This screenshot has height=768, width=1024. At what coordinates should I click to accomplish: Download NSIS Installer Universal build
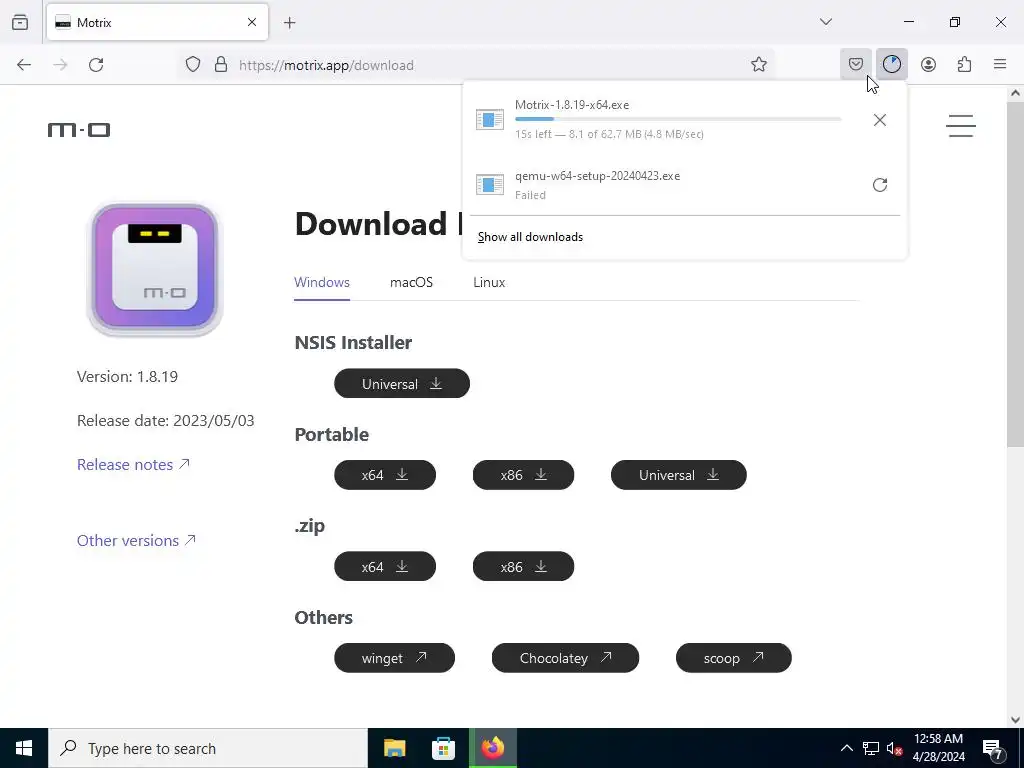[x=402, y=383]
